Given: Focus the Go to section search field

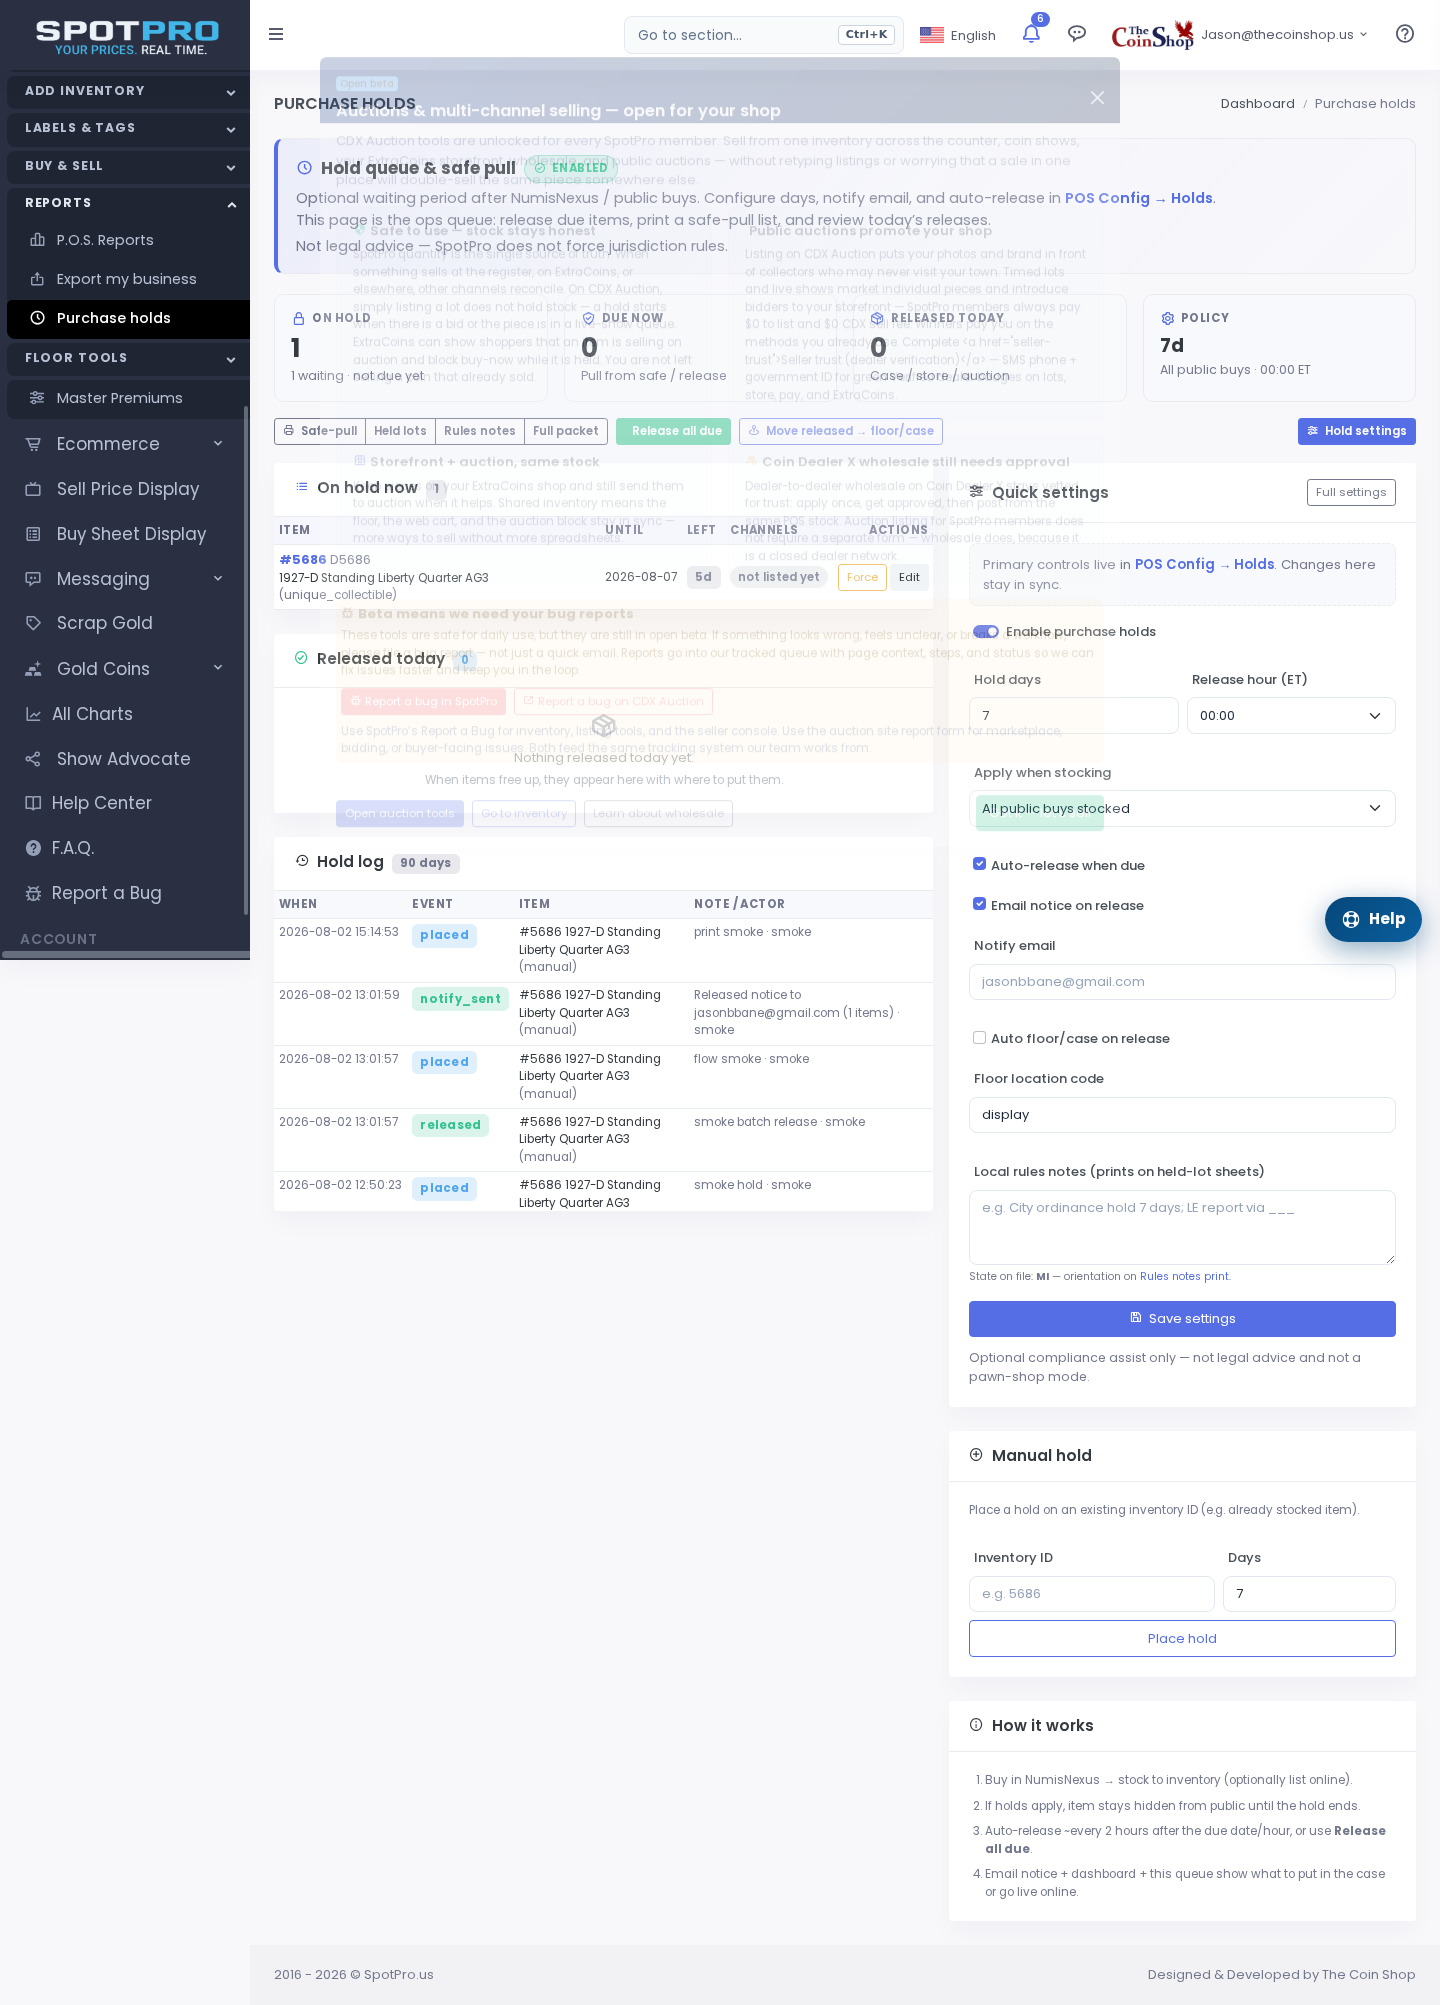Looking at the screenshot, I should click(x=764, y=35).
